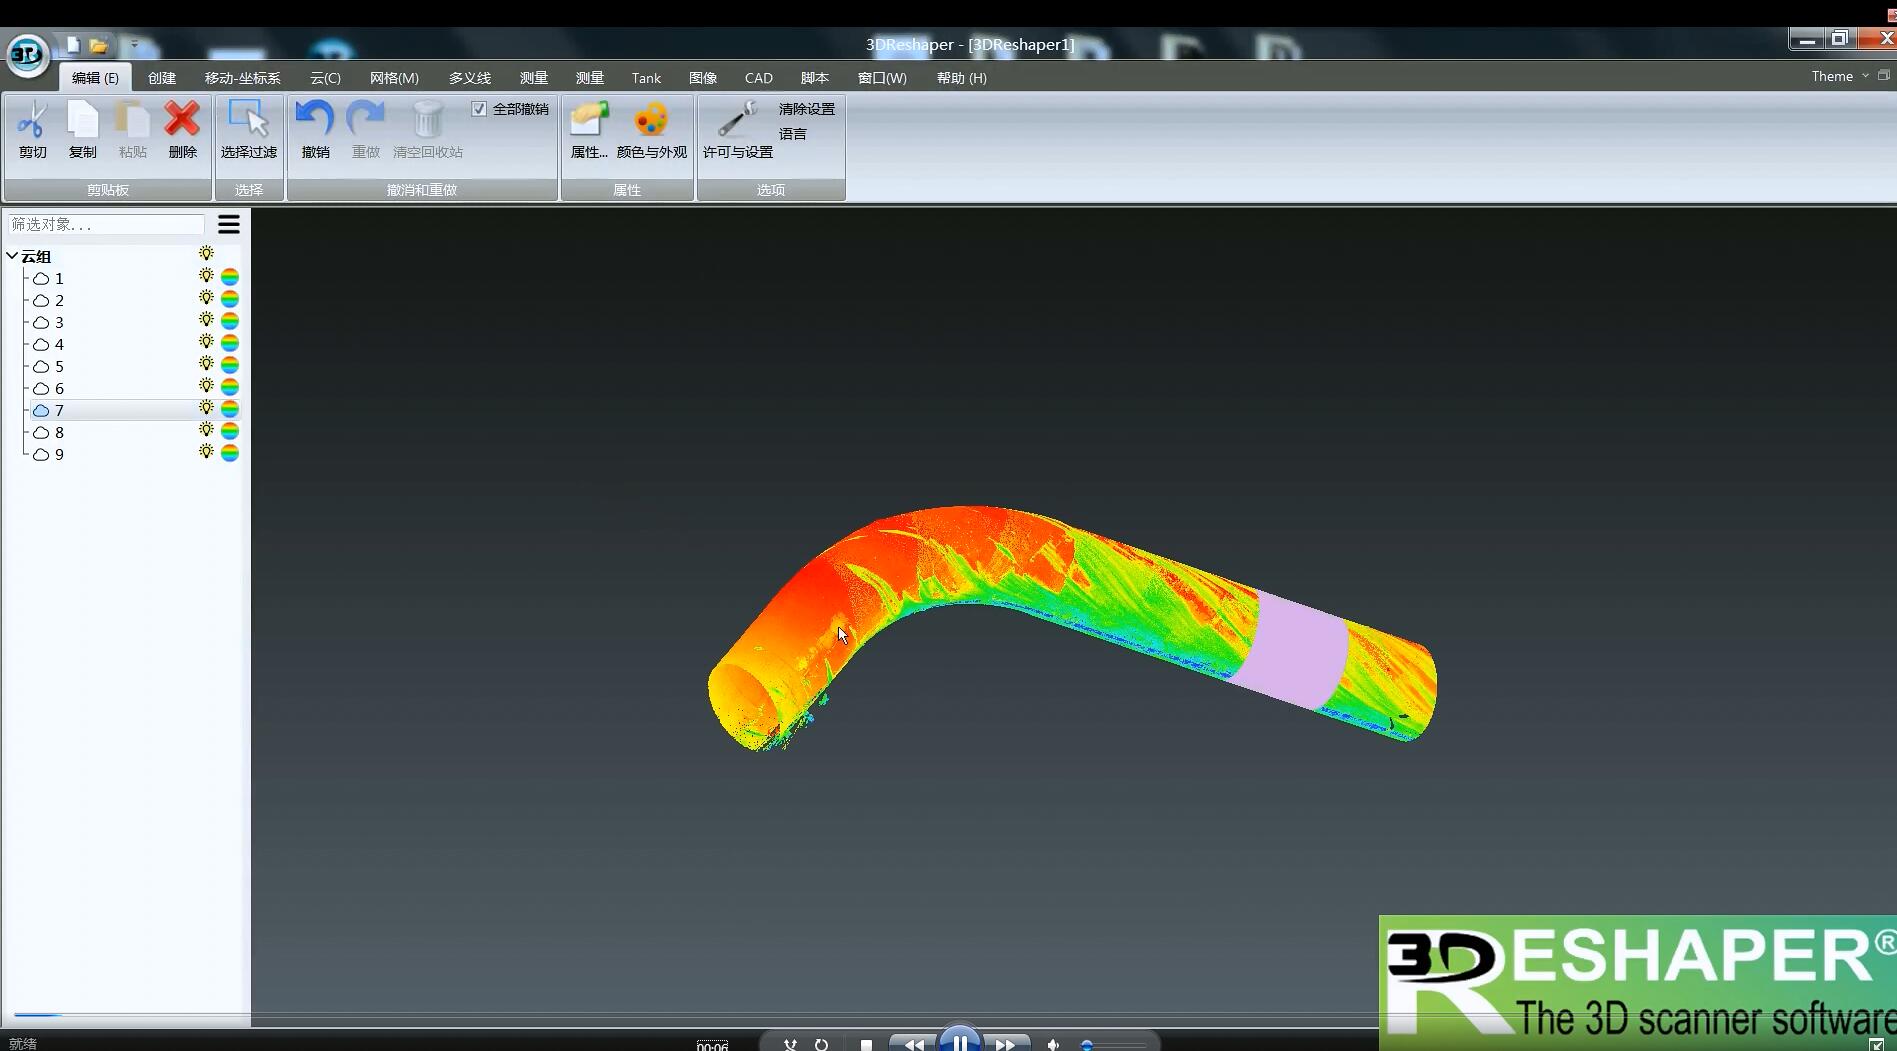Click the rewind button in player
The image size is (1897, 1051).
913,1044
